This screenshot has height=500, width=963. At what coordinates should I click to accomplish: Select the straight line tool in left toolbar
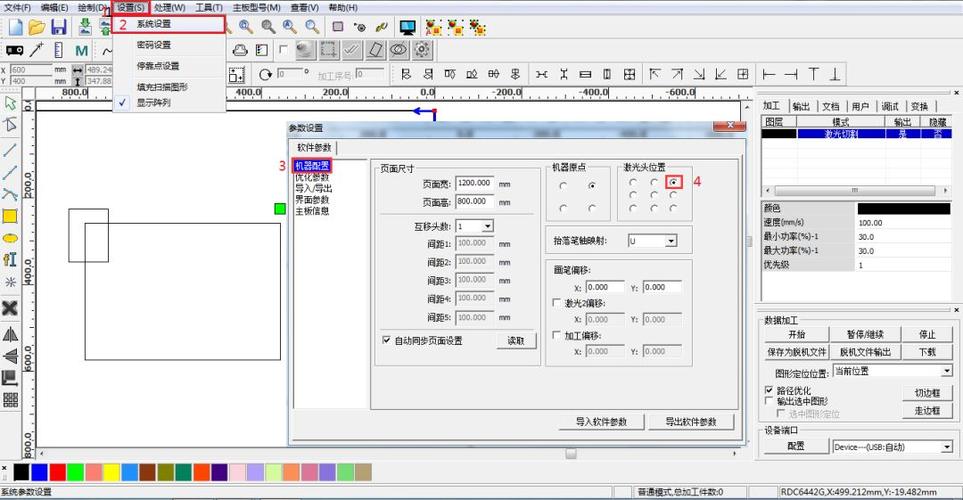click(x=10, y=149)
